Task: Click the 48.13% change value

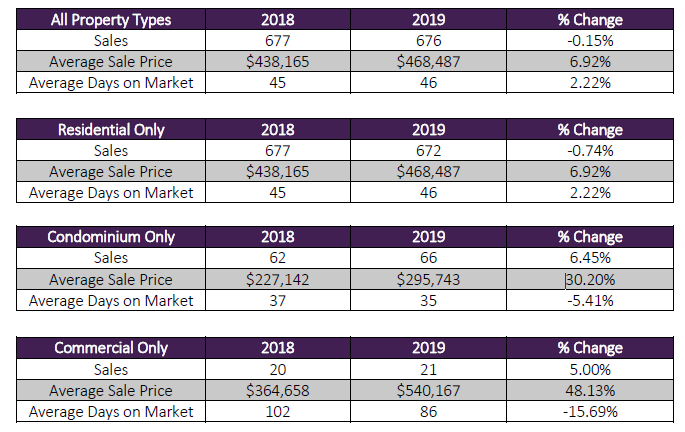Action: pos(589,390)
